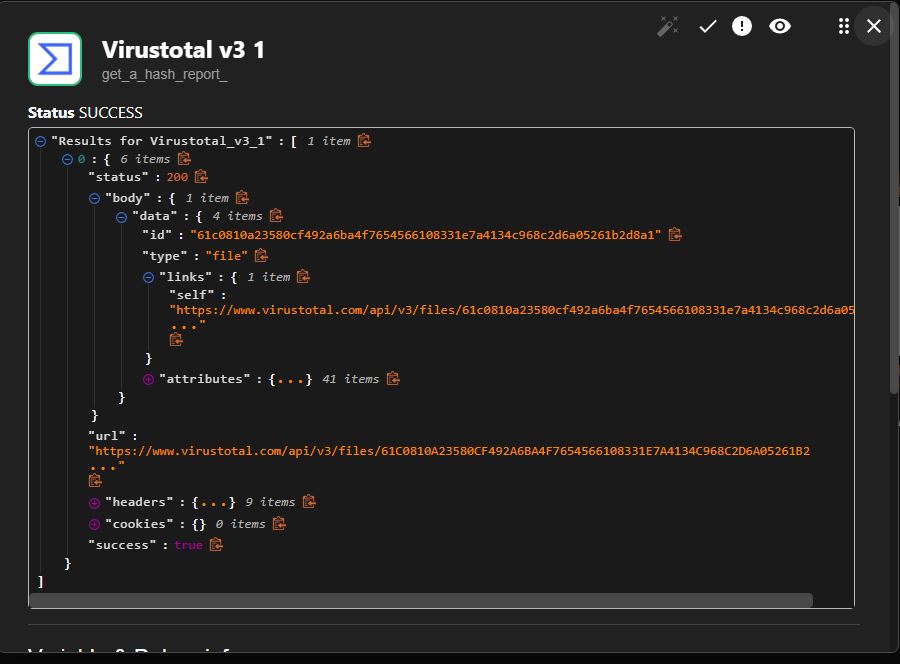Viewport: 900px width, 664px height.
Task: Copy the item 0 object
Action: pos(184,158)
